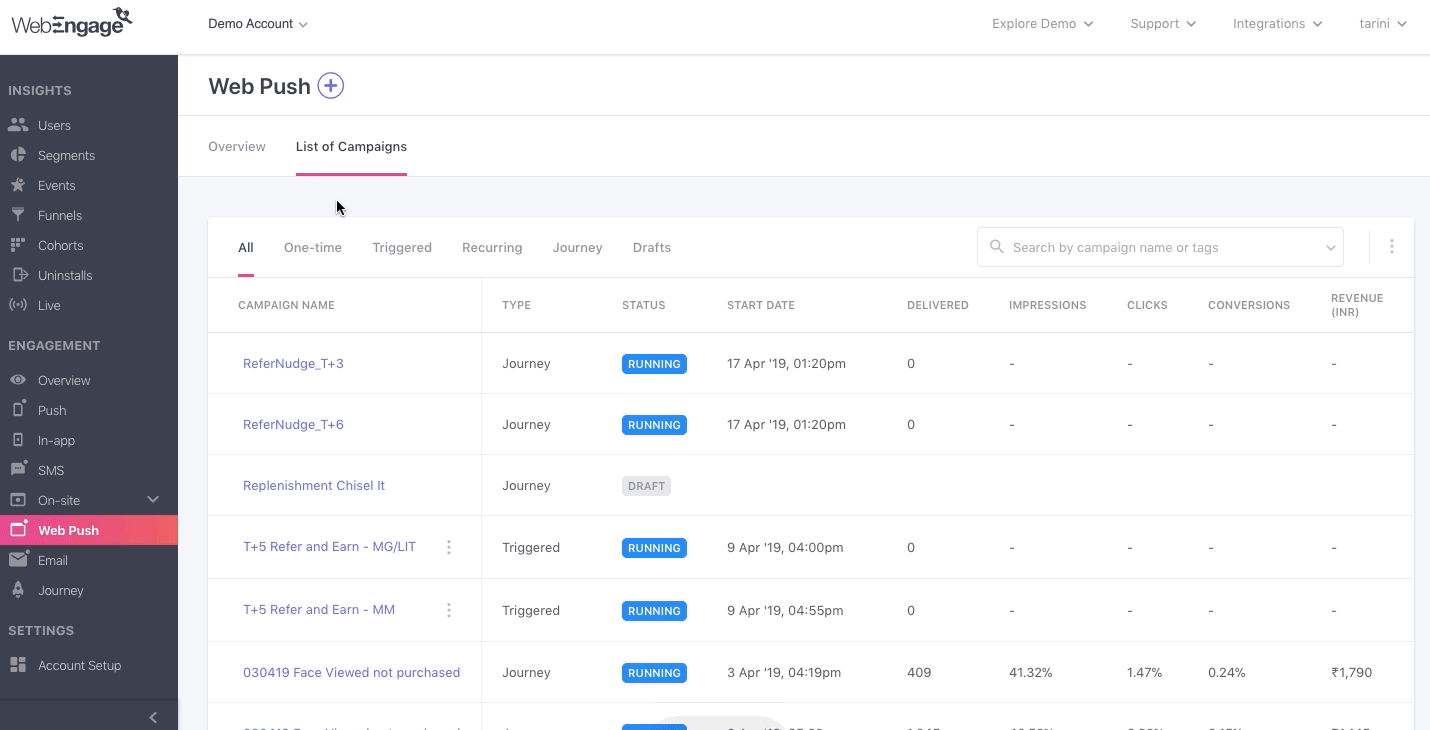Open T+5 Refer and Earn - MG/LIT campaign
1430x730 pixels.
[329, 547]
